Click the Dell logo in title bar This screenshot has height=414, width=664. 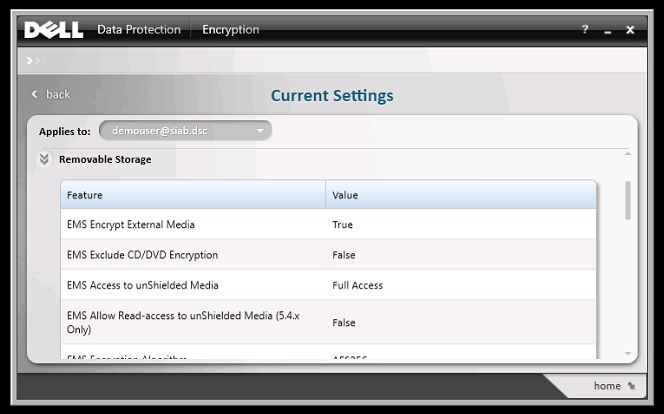[53, 30]
